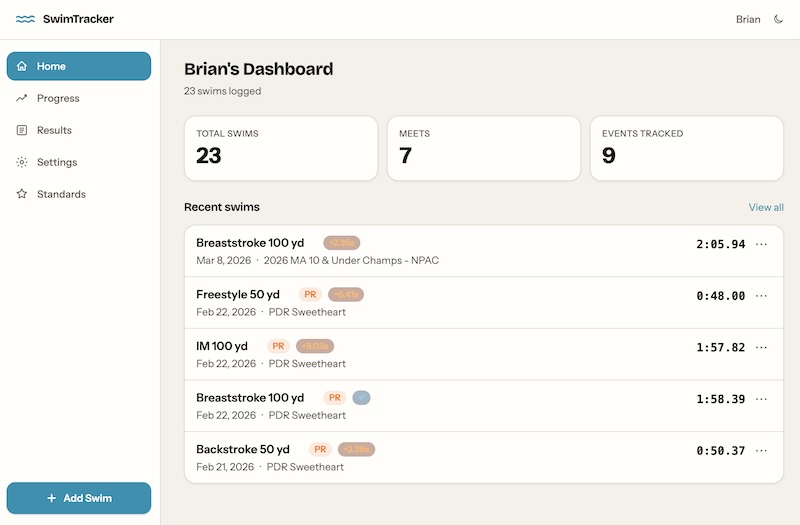Expand more options for IM 100 yd
800x525 pixels.
click(x=761, y=347)
